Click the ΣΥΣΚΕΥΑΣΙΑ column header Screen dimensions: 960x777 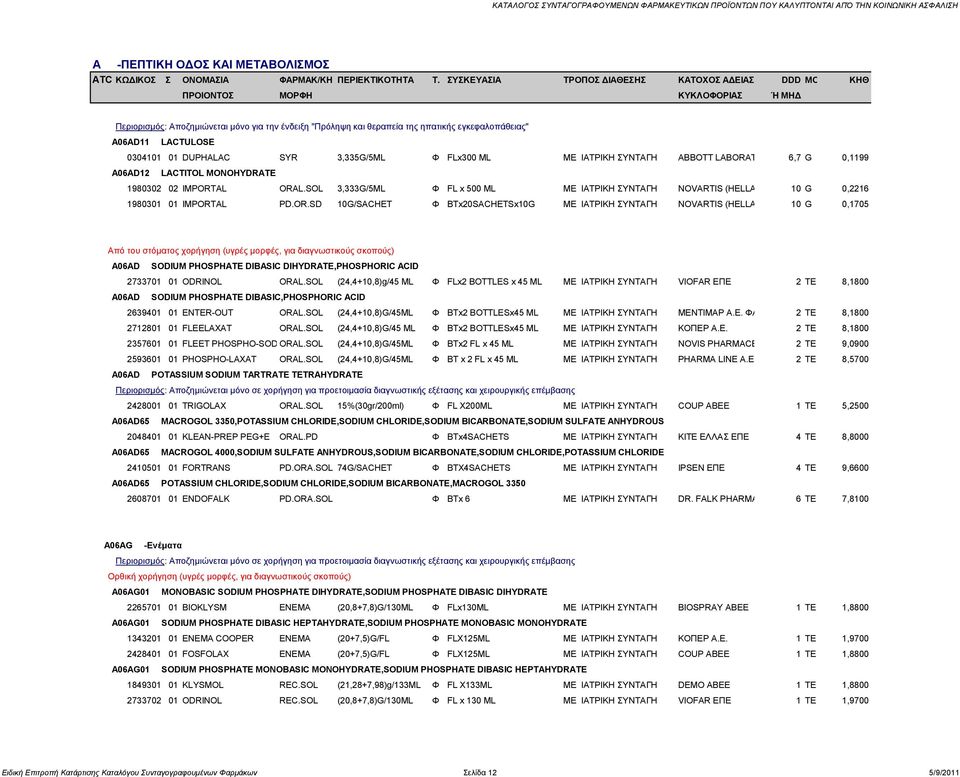pyautogui.click(x=474, y=80)
